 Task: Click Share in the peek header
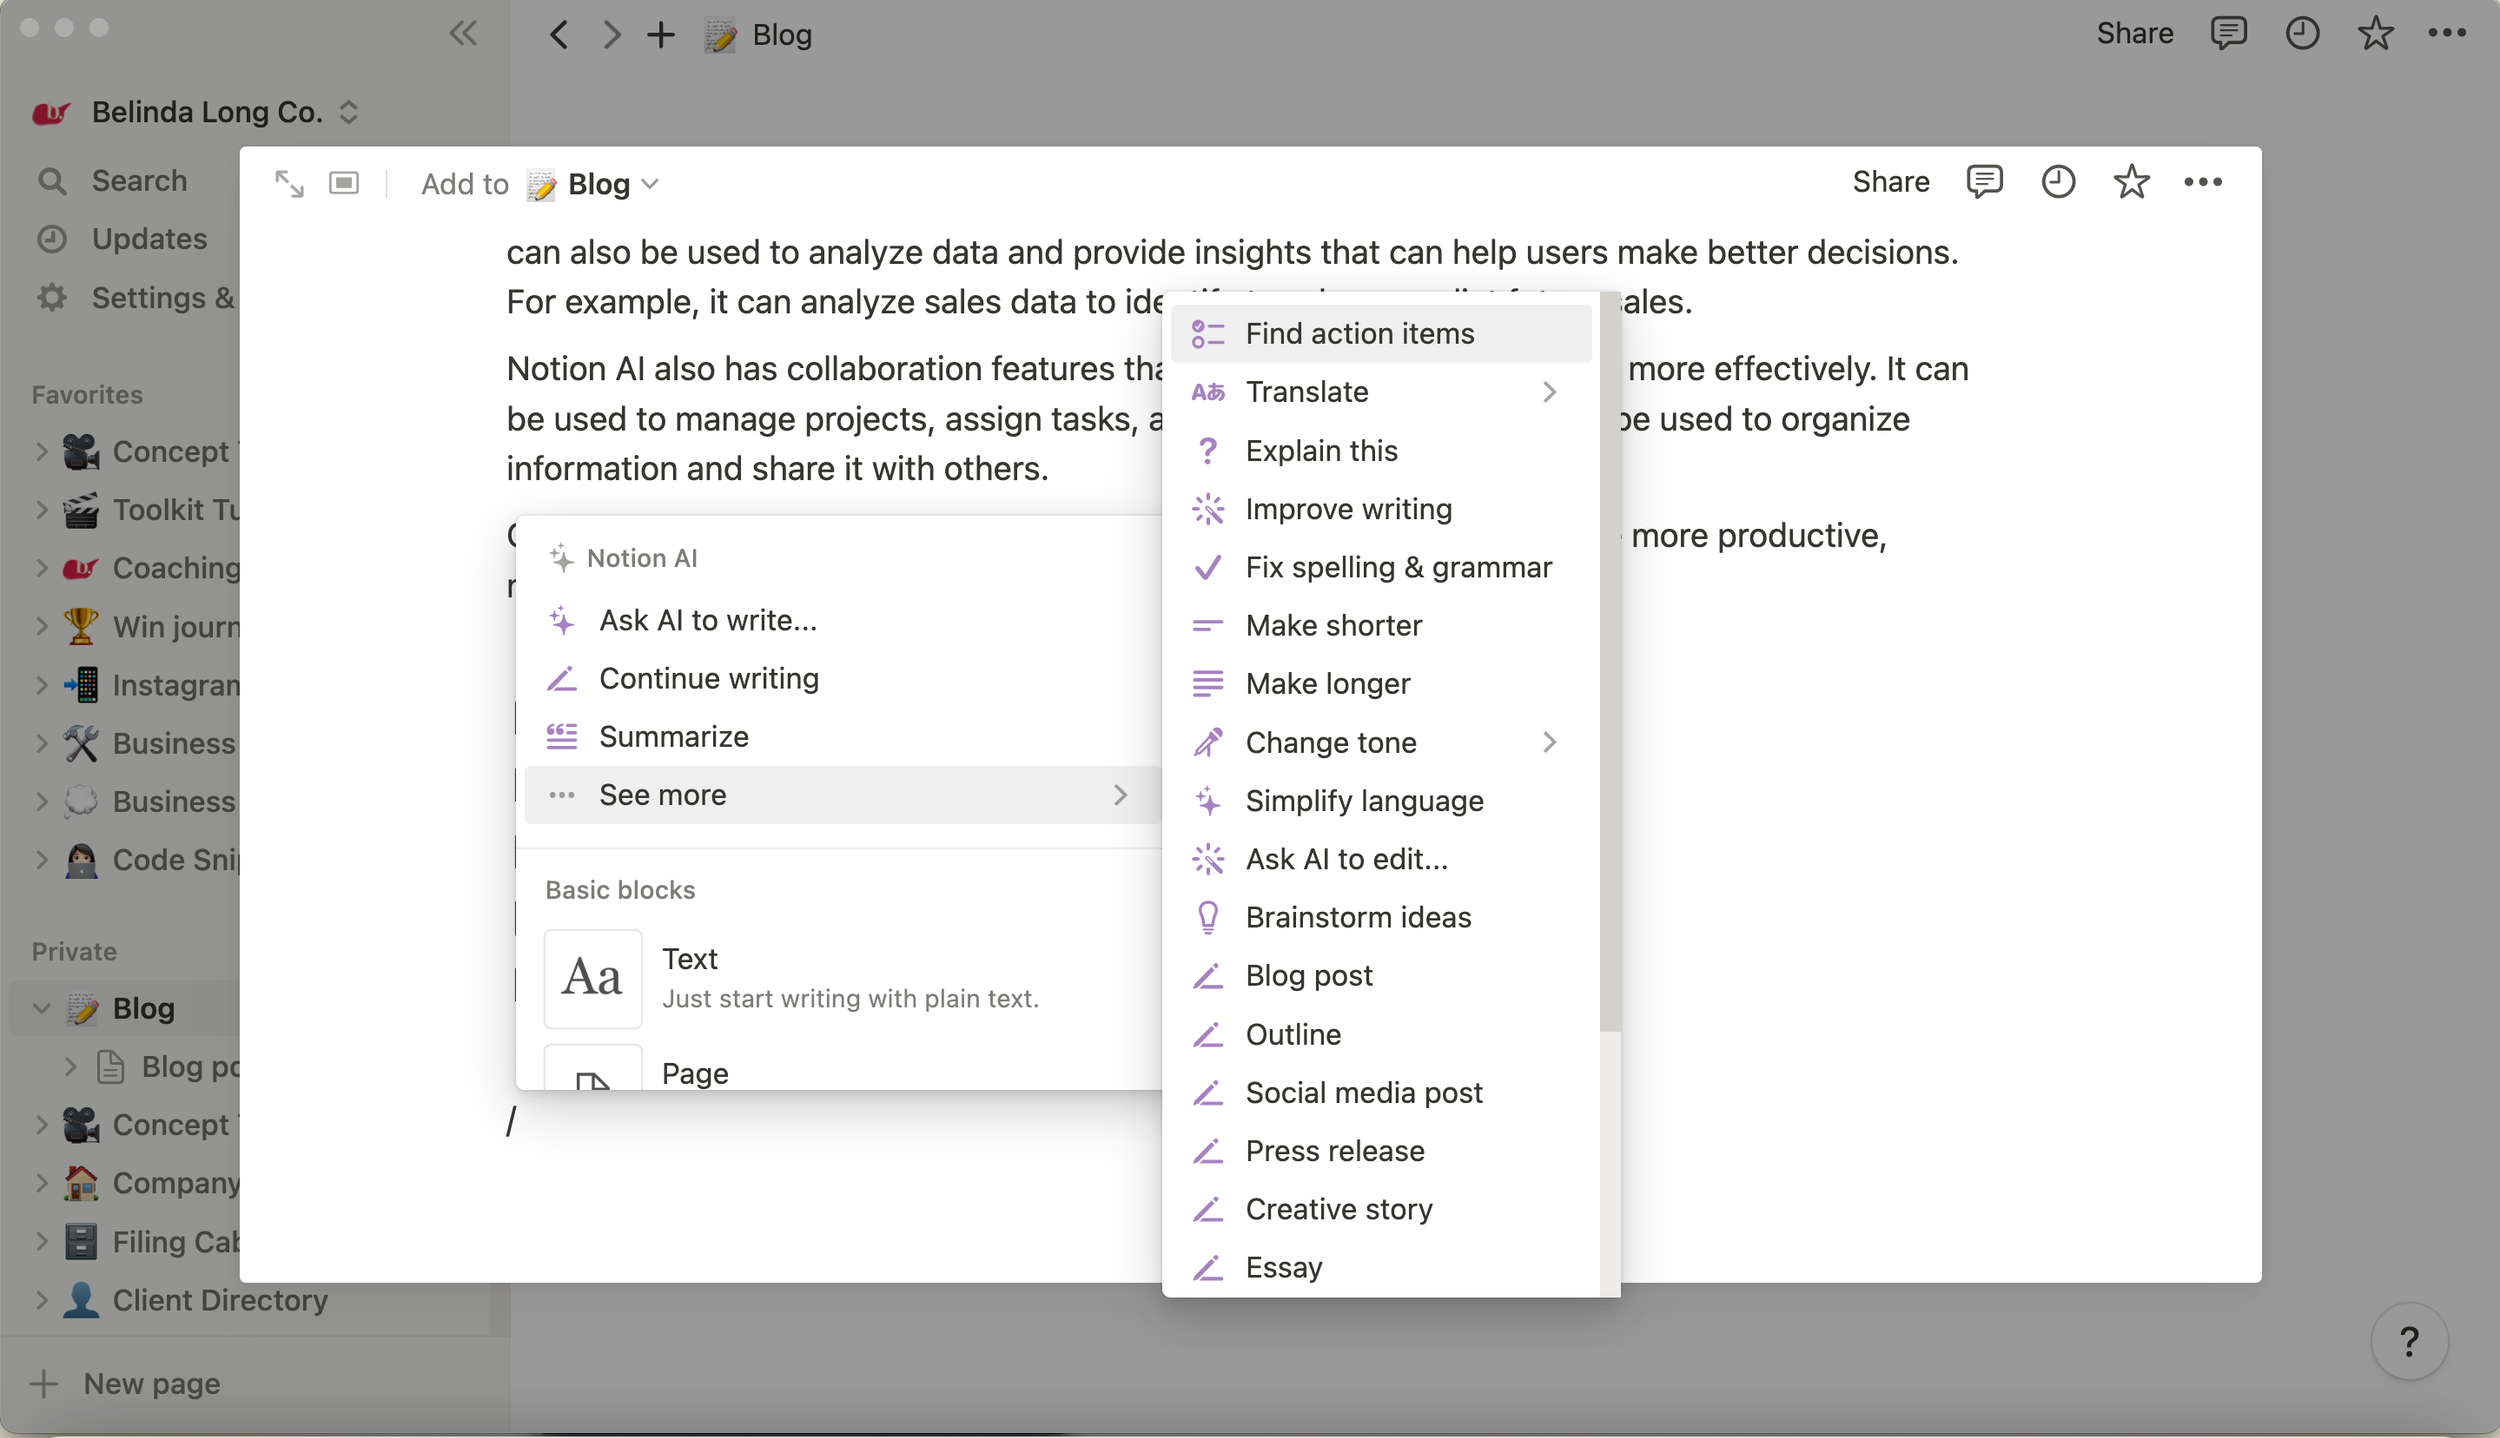pos(1890,182)
